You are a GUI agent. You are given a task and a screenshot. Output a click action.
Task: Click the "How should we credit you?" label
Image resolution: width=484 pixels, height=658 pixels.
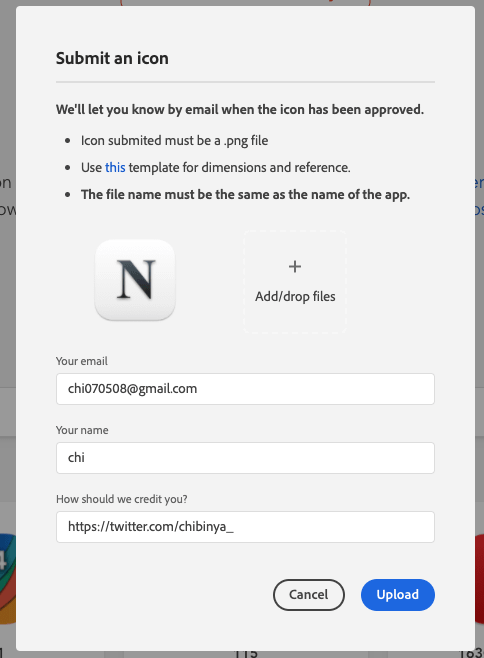click(x=122, y=499)
